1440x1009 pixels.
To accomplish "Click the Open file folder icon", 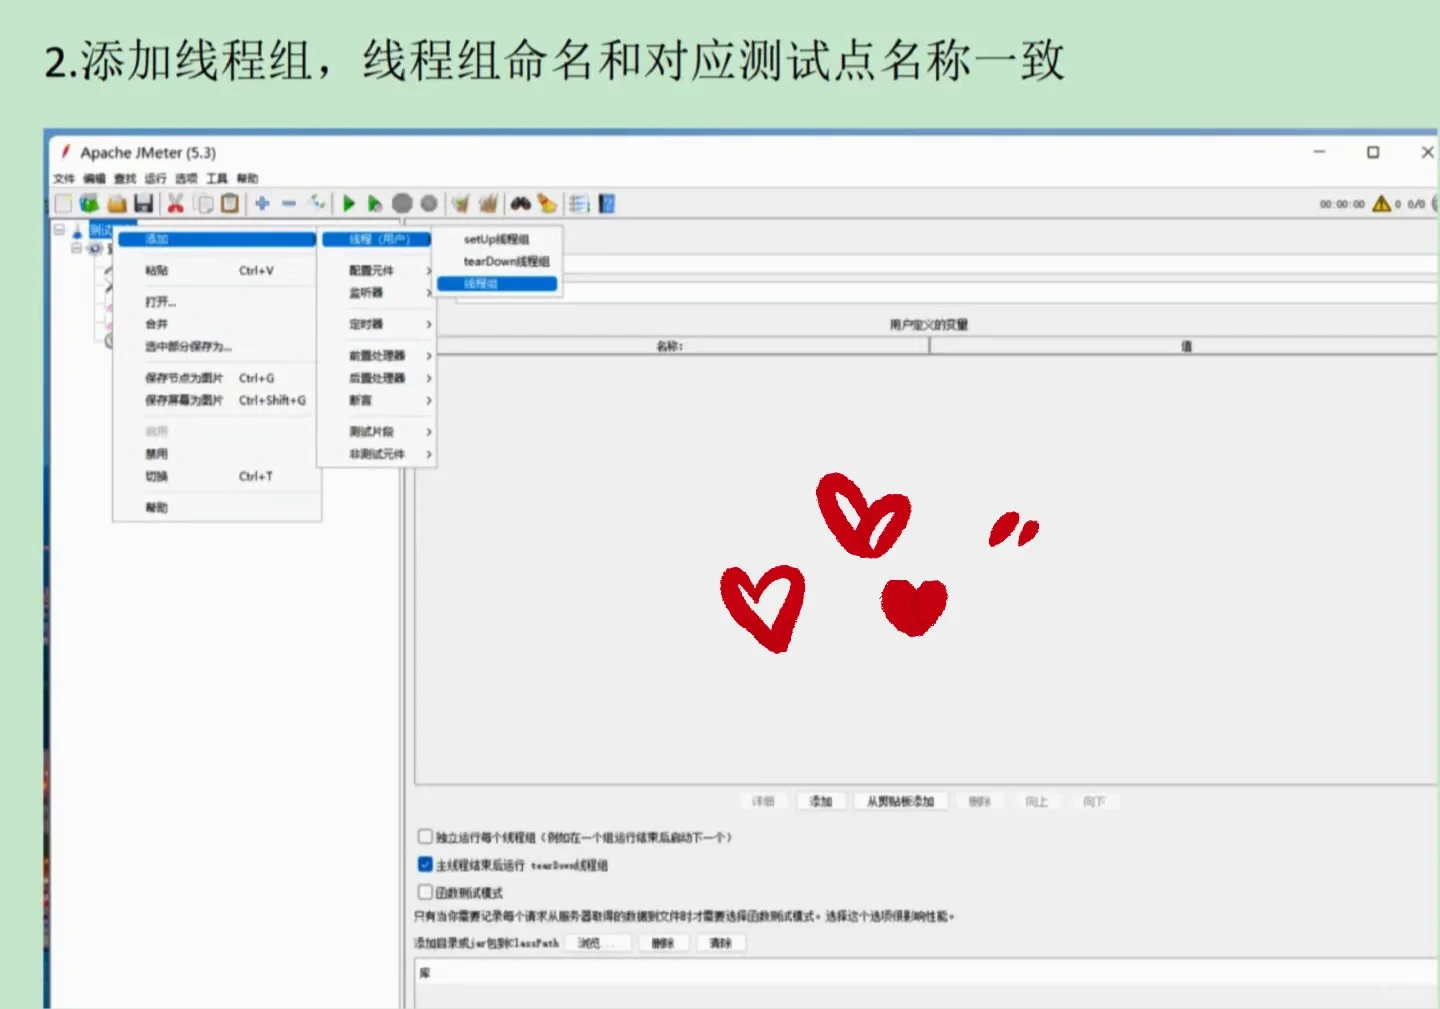I will pos(117,204).
